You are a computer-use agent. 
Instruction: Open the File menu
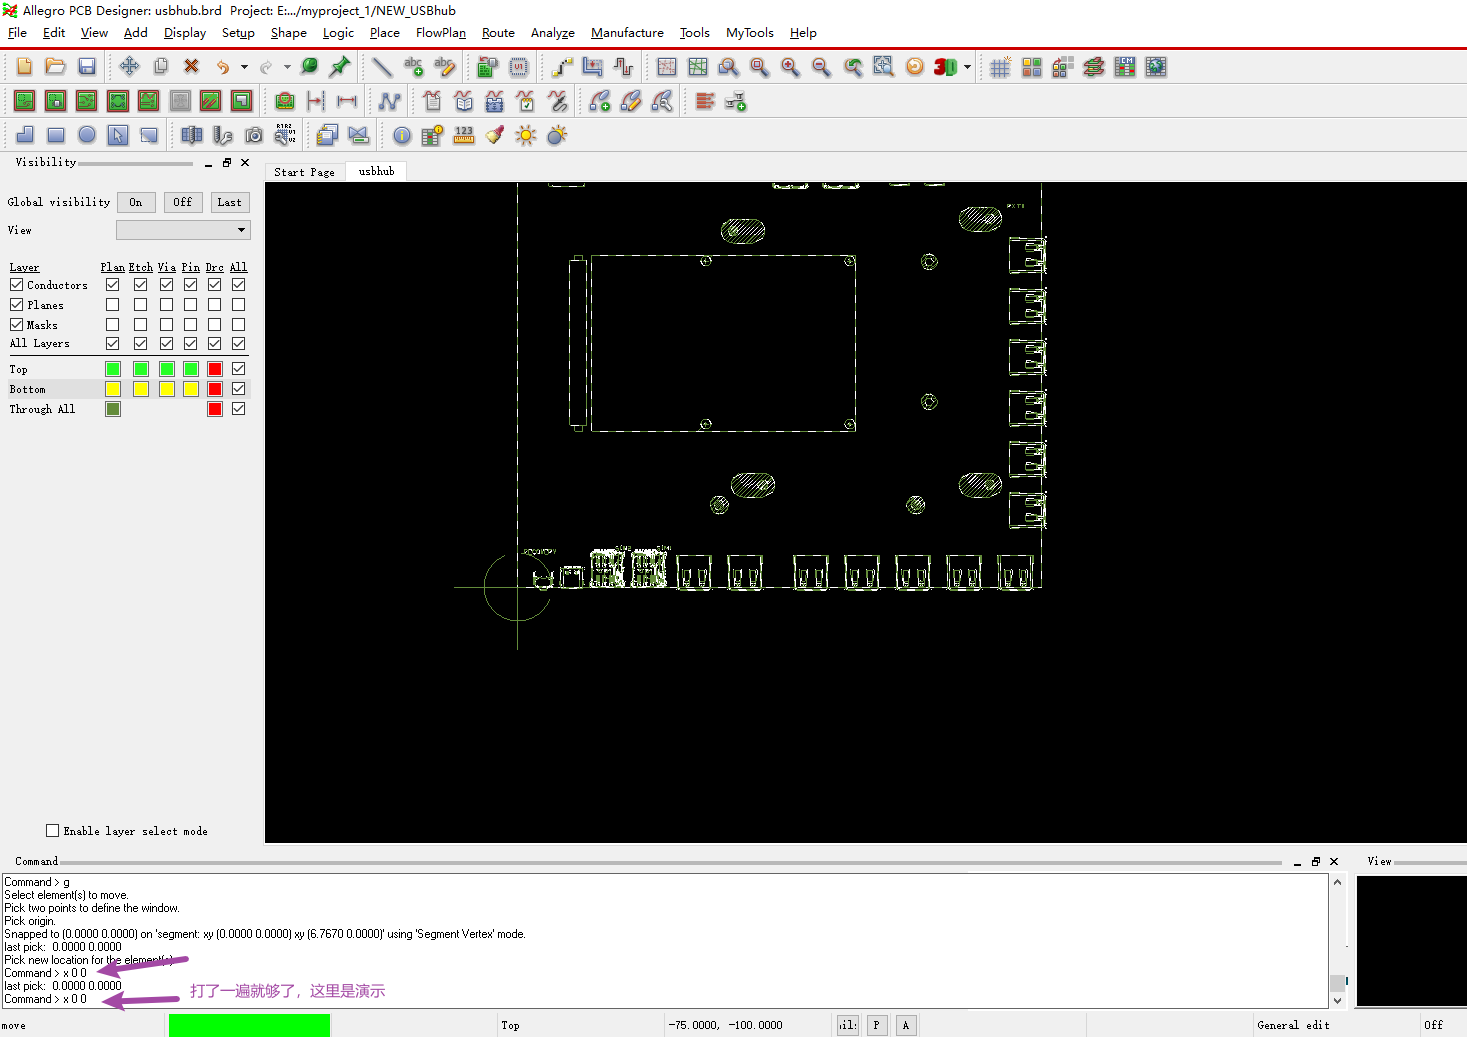tap(17, 33)
